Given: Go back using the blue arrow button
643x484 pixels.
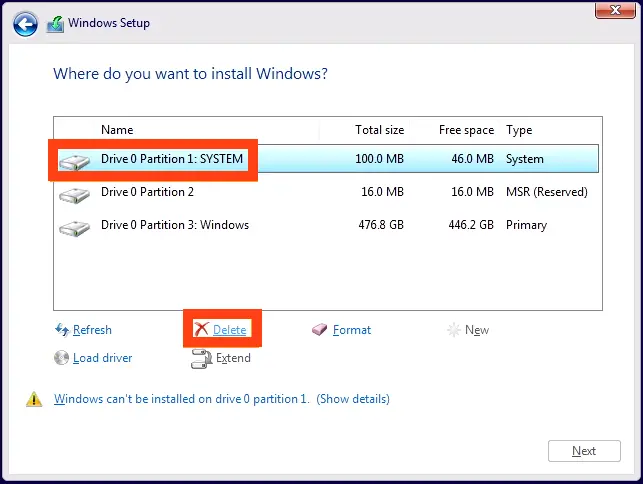Looking at the screenshot, I should 25,24.
